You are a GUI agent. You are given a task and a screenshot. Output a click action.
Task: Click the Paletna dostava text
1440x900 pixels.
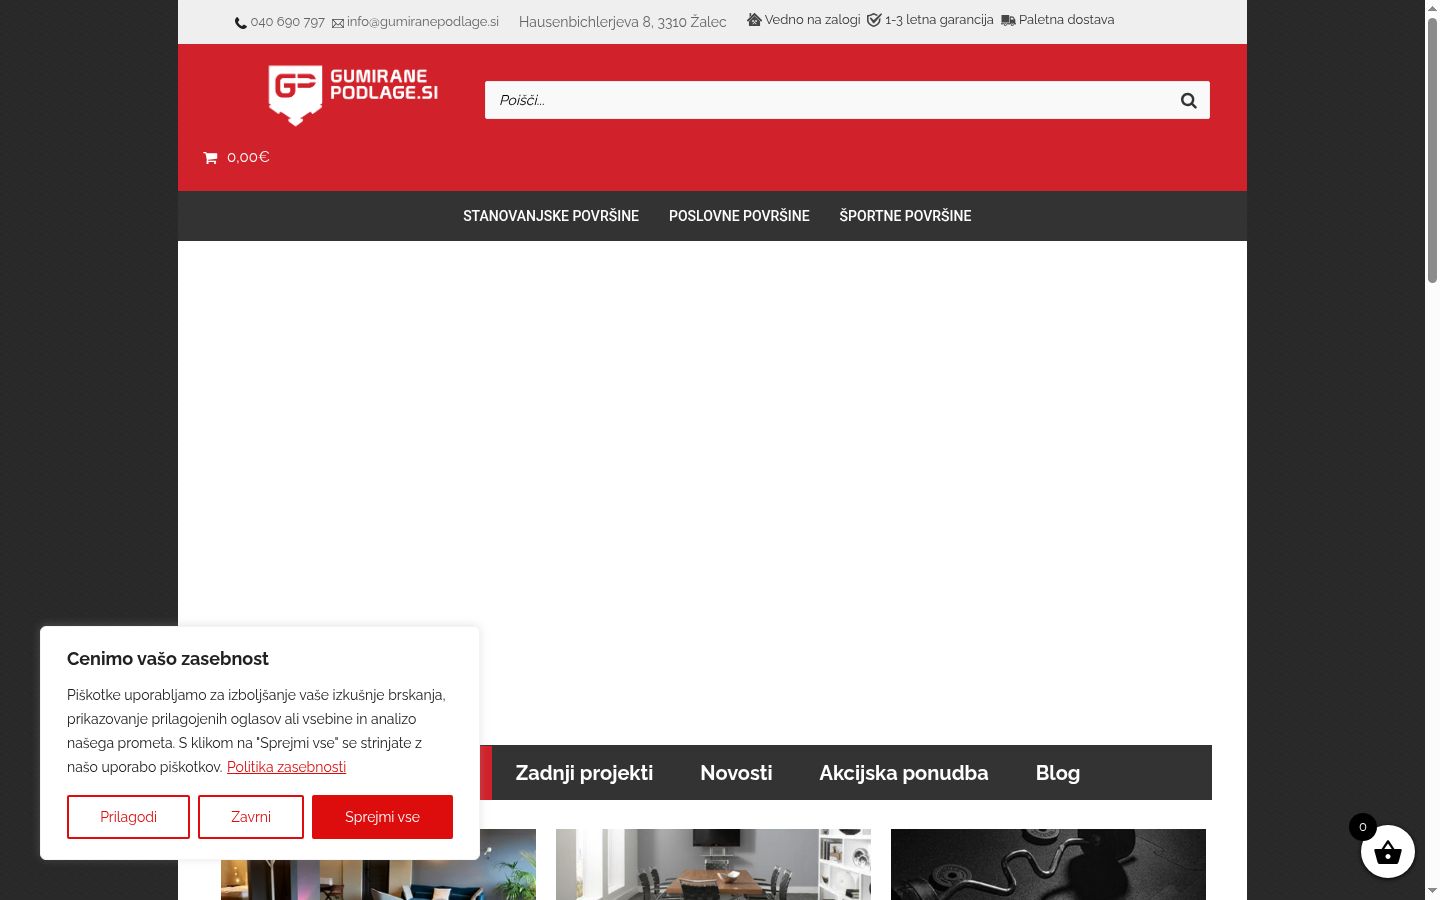(1066, 20)
